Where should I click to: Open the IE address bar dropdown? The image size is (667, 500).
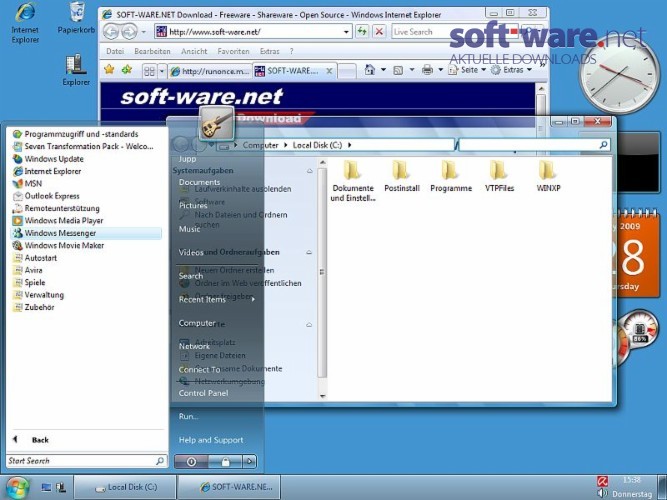(x=346, y=32)
